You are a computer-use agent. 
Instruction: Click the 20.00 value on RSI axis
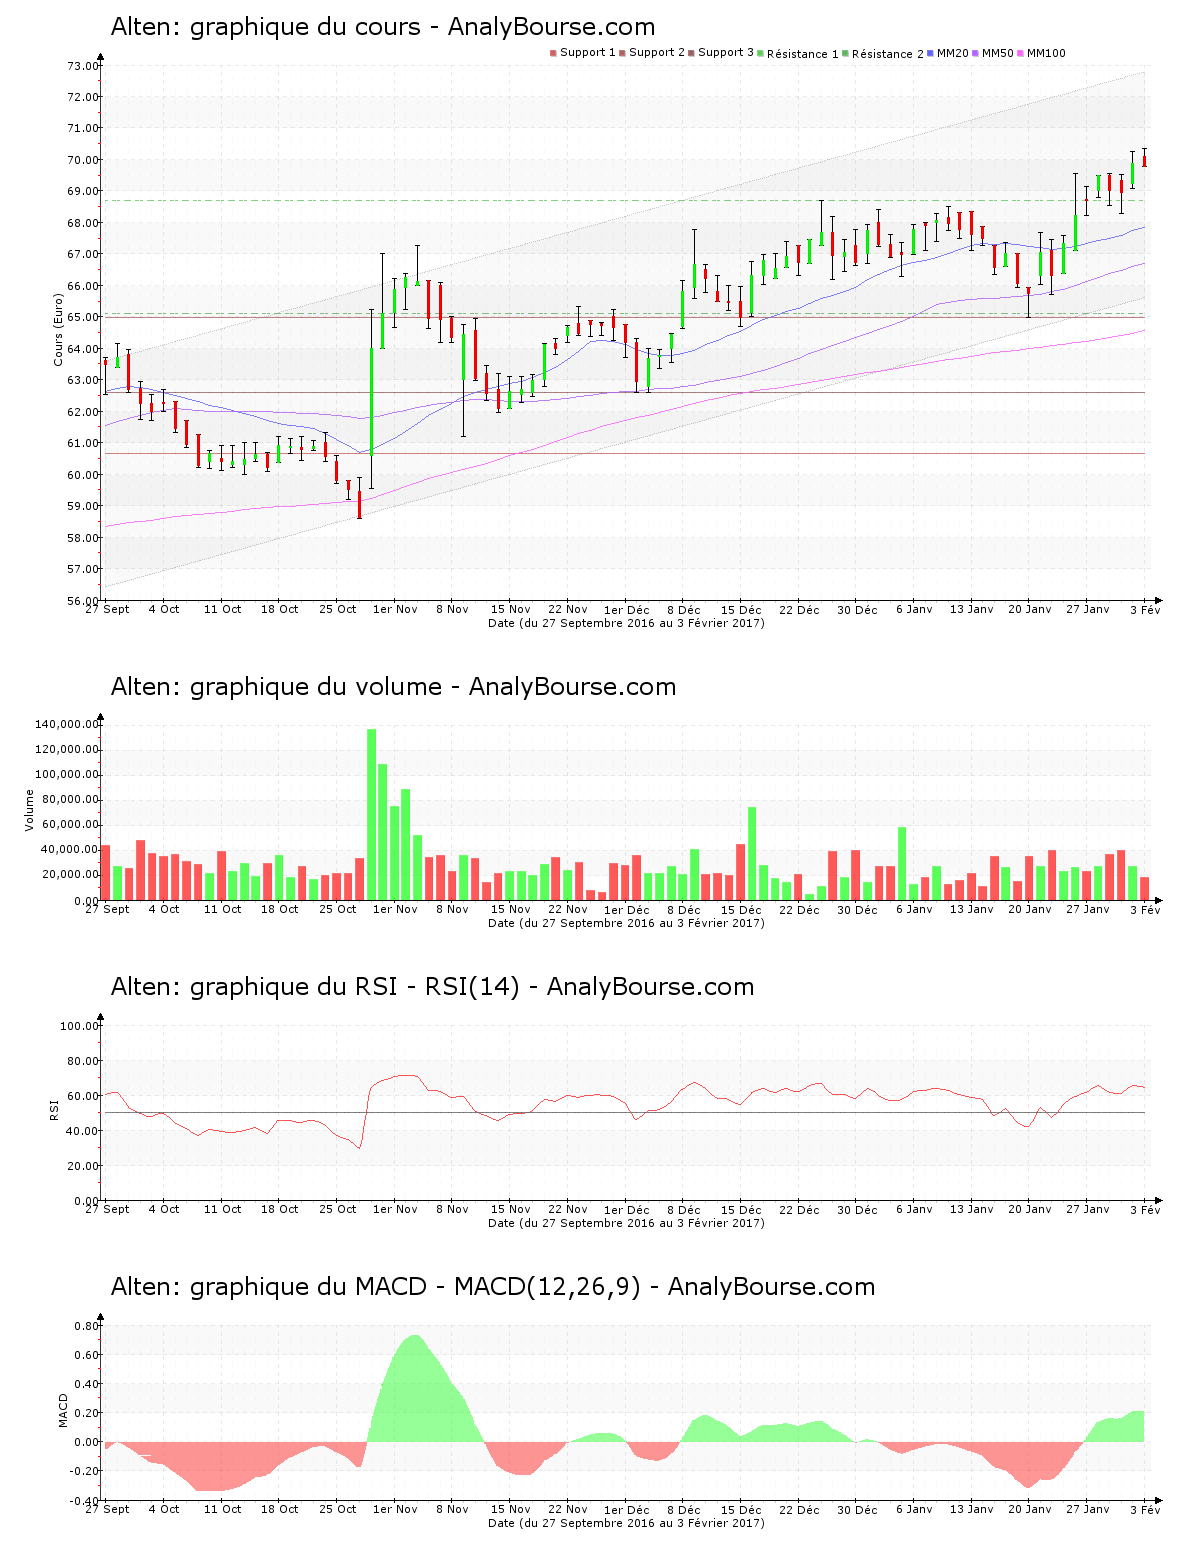click(83, 1166)
